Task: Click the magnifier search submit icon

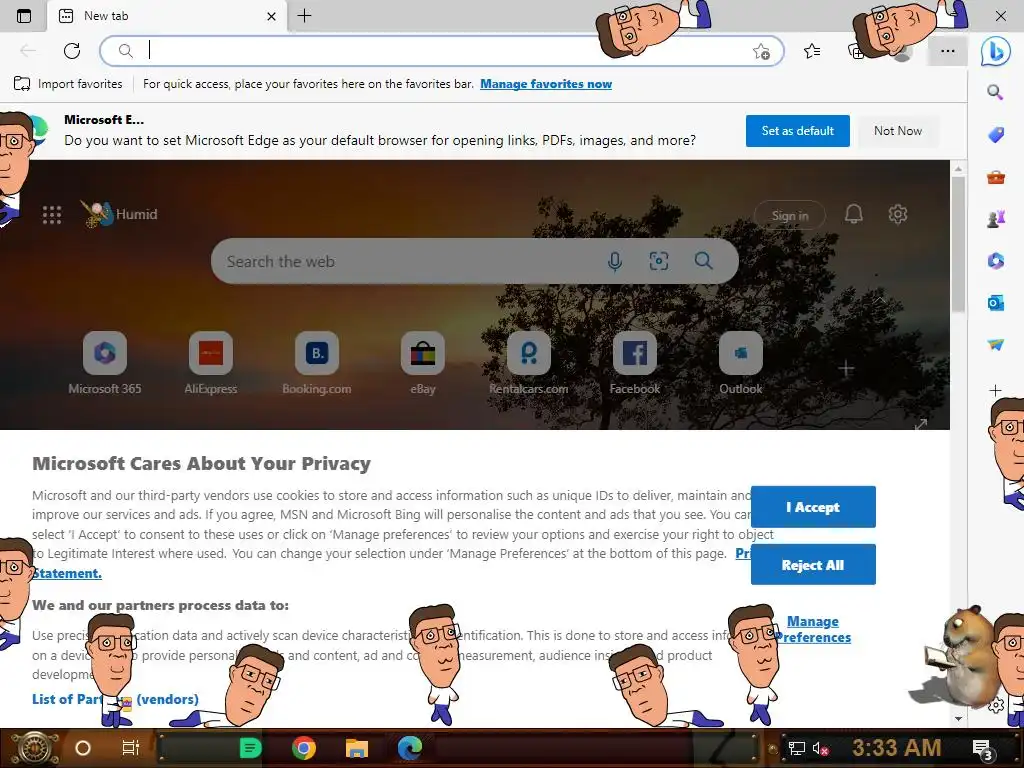Action: (703, 261)
